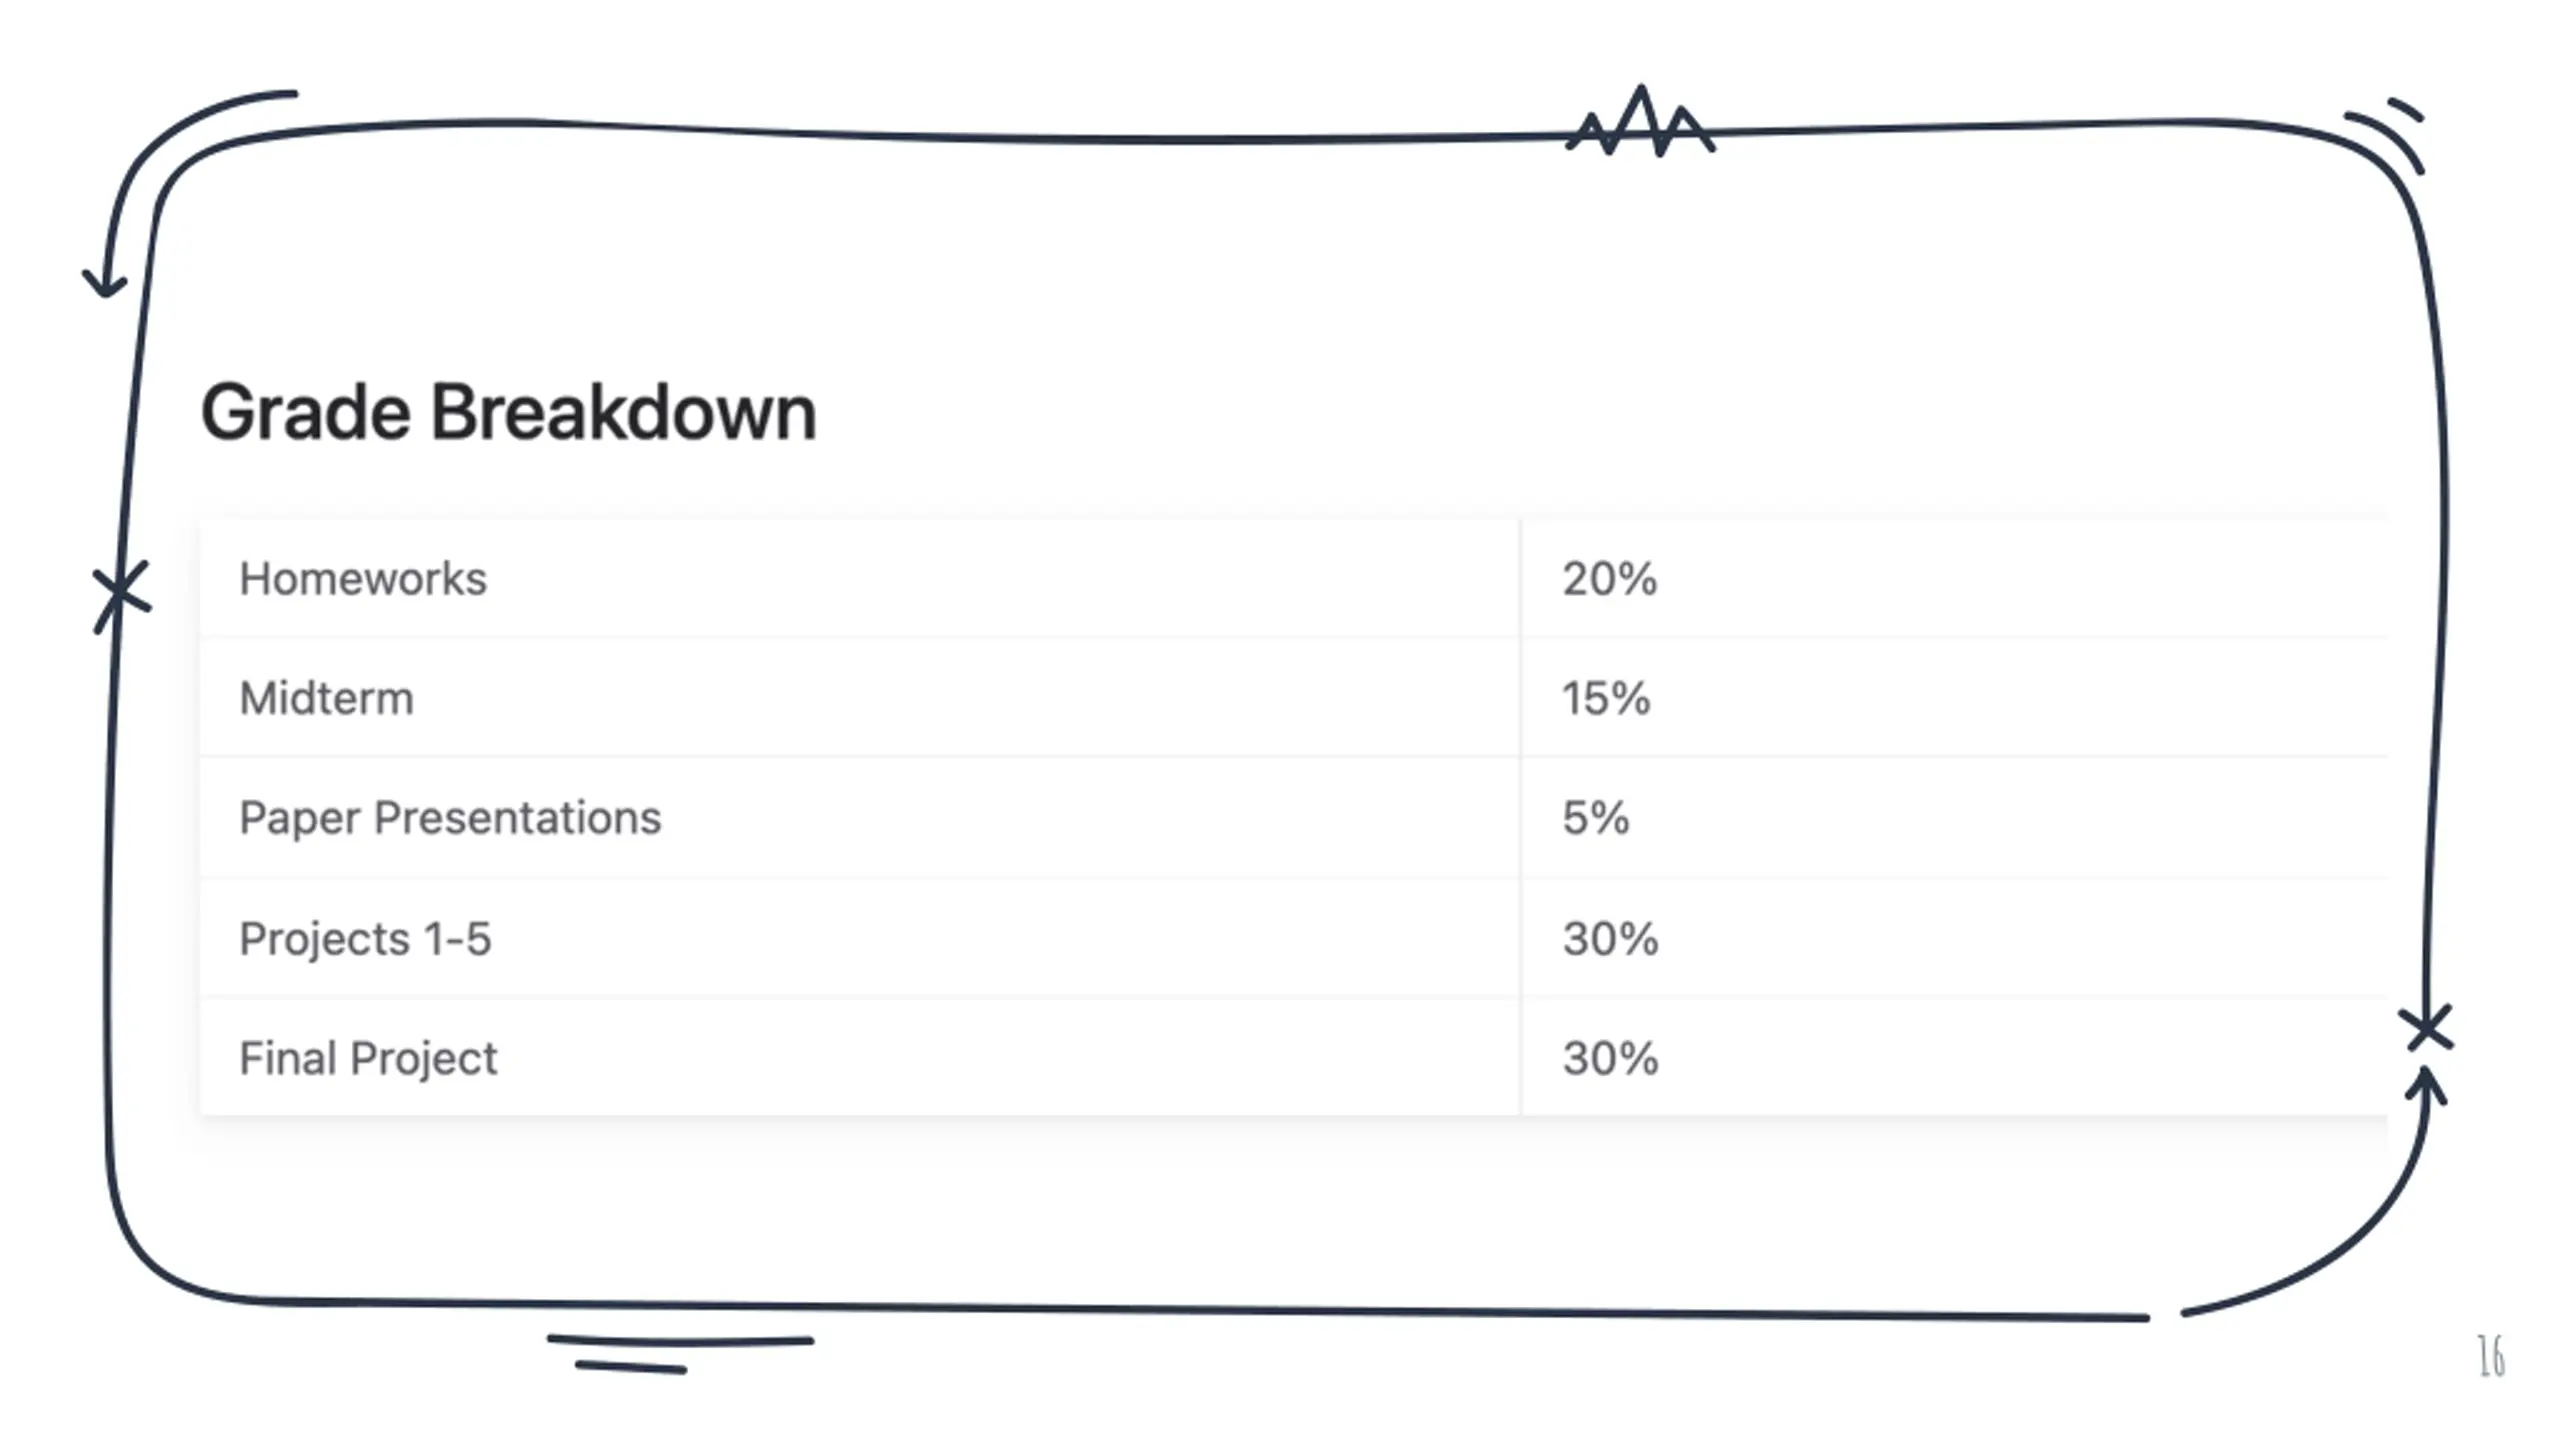Click the Projects 1-5 row label
2560x1440 pixels.
point(365,938)
